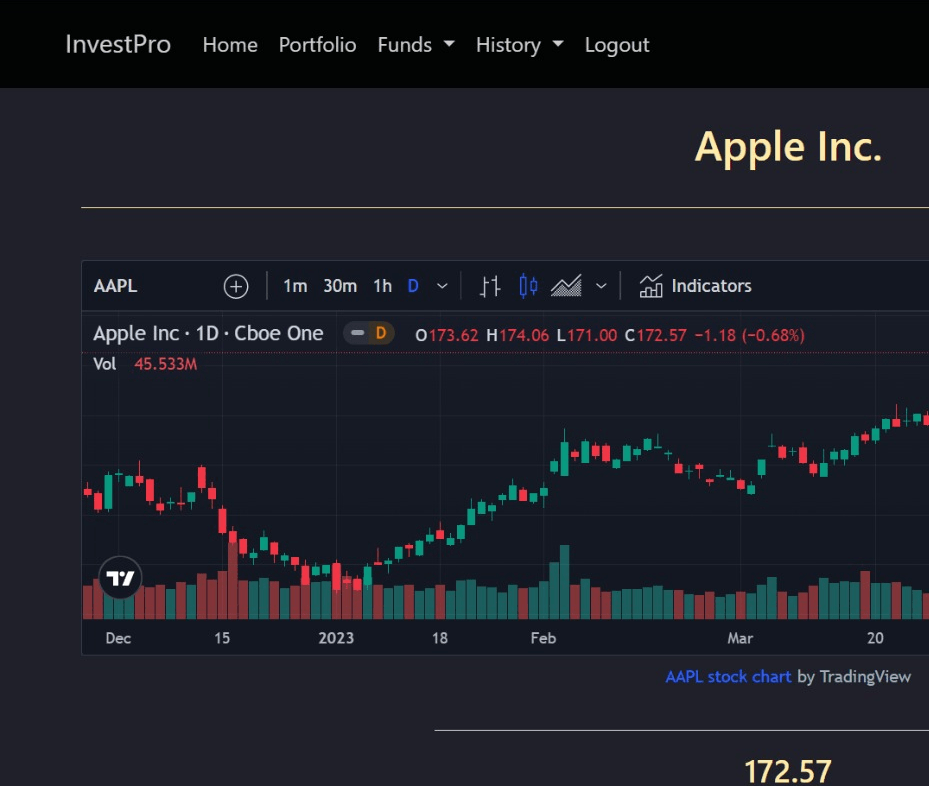Open the AAPL stock chart link
The height and width of the screenshot is (786, 929).
[x=728, y=676]
